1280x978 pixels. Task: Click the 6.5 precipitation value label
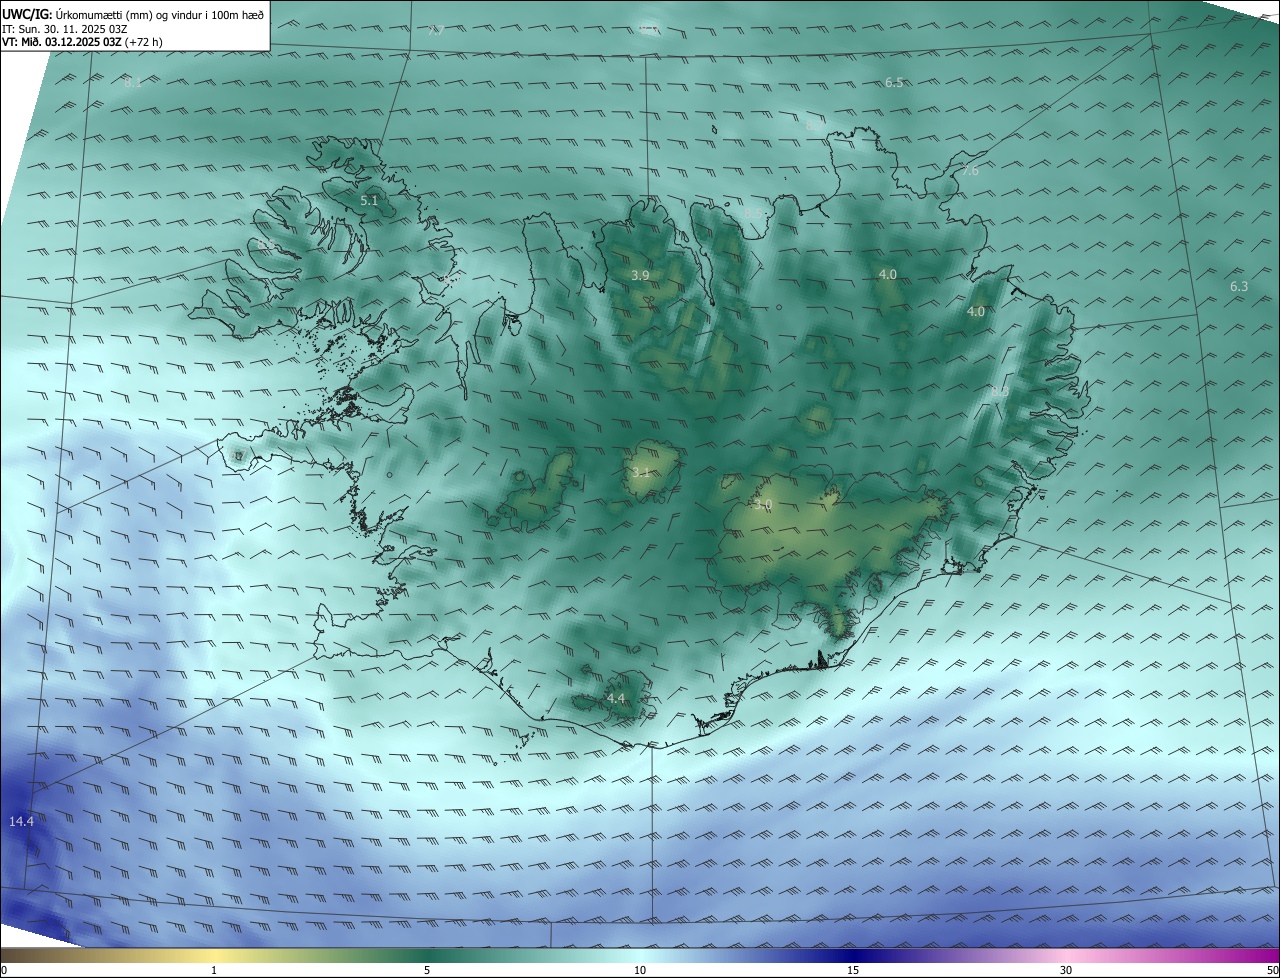point(894,83)
